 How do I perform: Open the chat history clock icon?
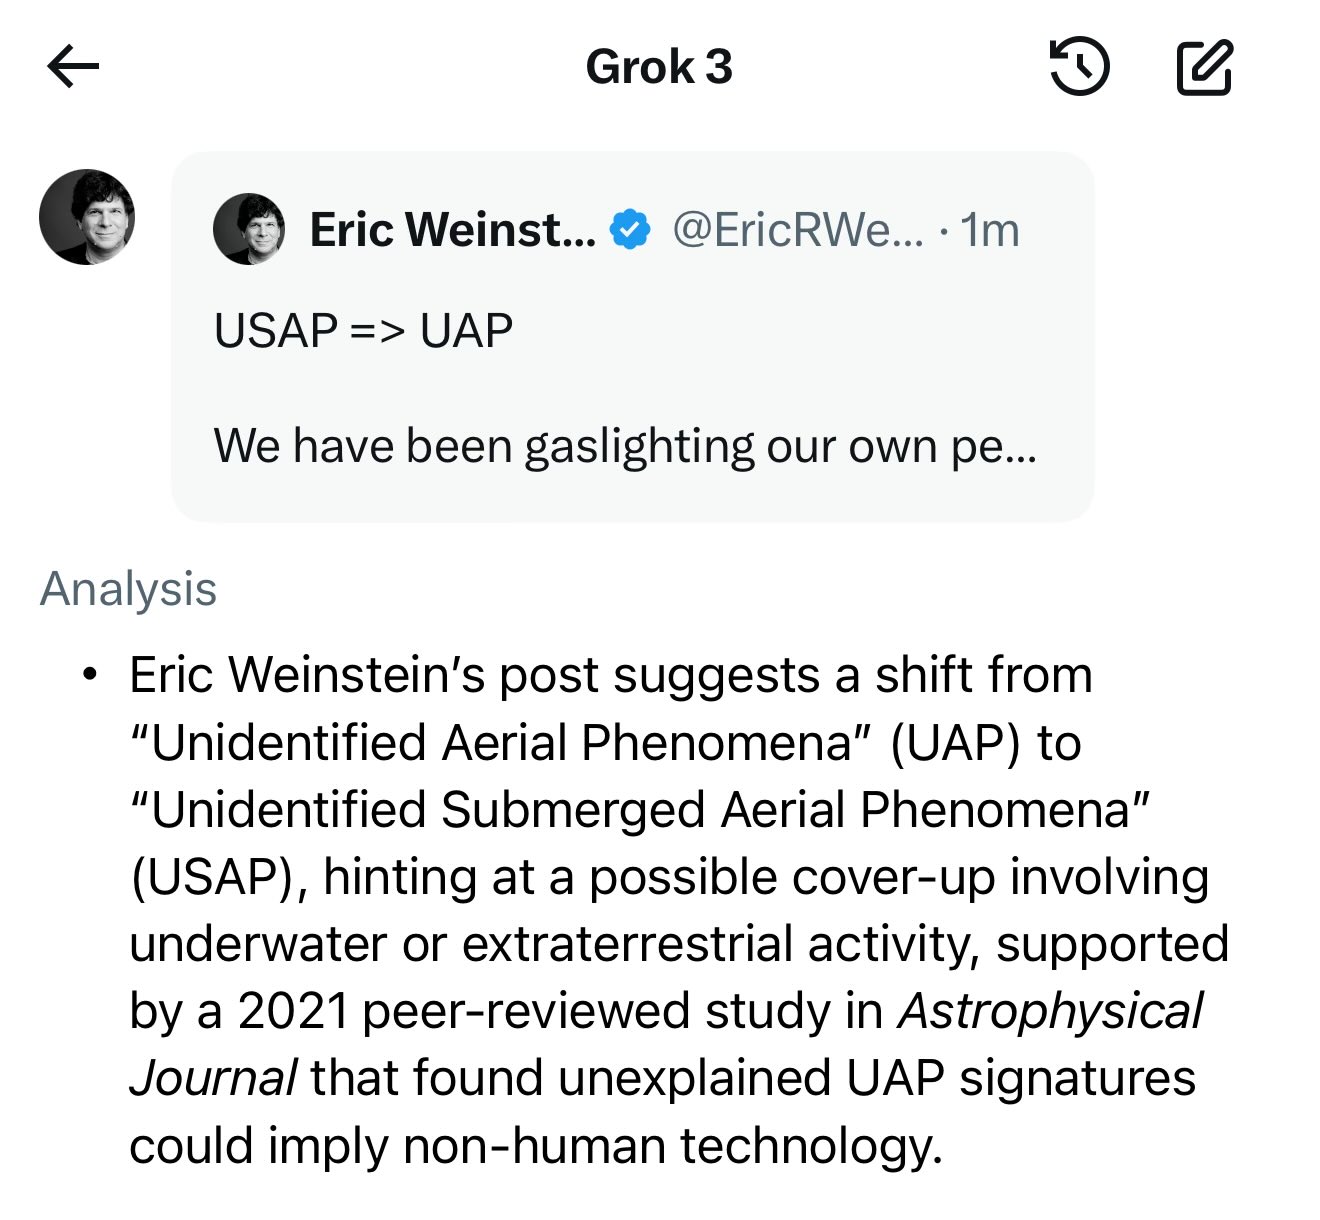coord(1079,67)
